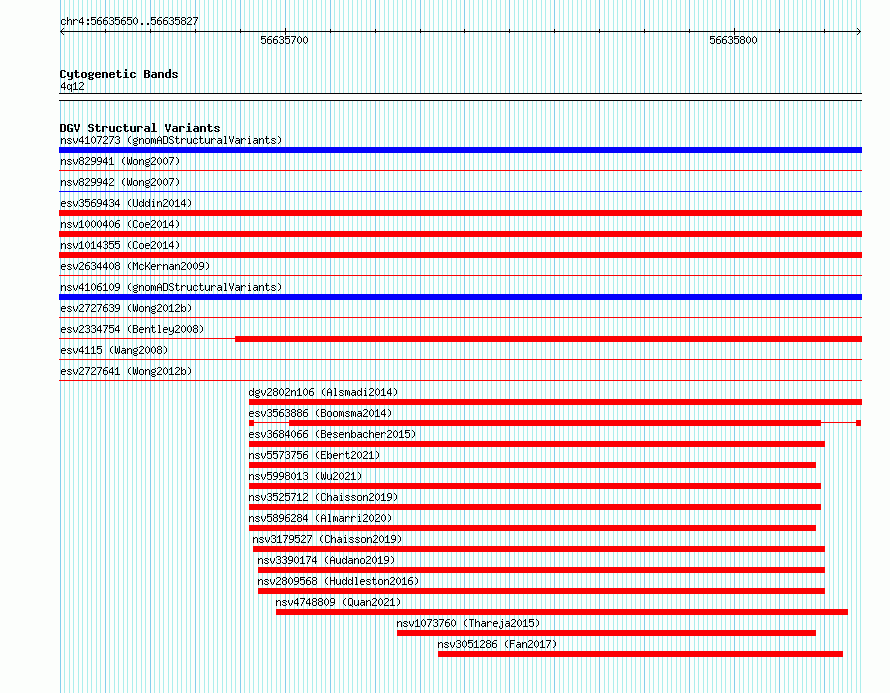Screen dimensions: 890x693
Task: Click the red bar of nsv1000406
Action: [x=460, y=234]
